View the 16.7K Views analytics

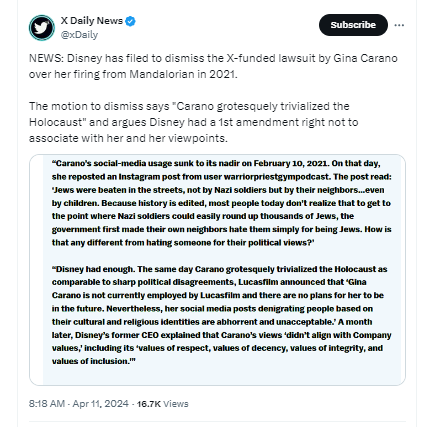click(x=162, y=404)
